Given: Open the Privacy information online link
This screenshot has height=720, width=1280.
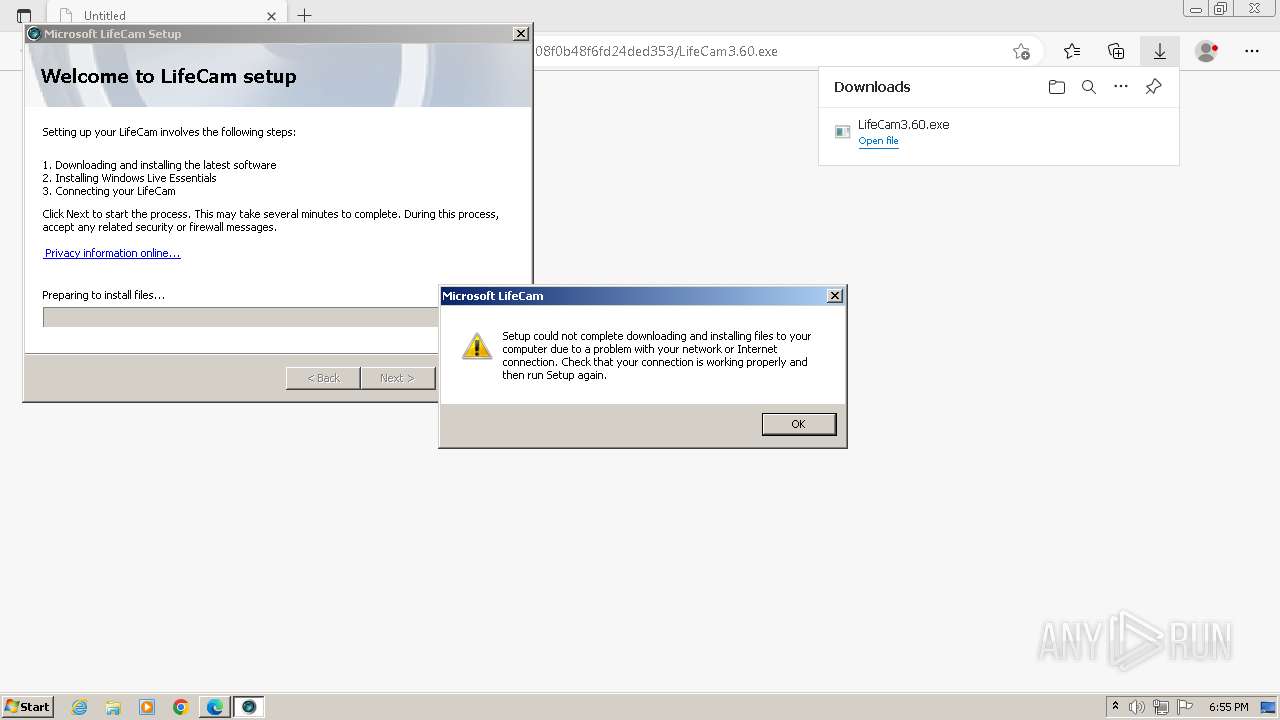Looking at the screenshot, I should [x=112, y=253].
